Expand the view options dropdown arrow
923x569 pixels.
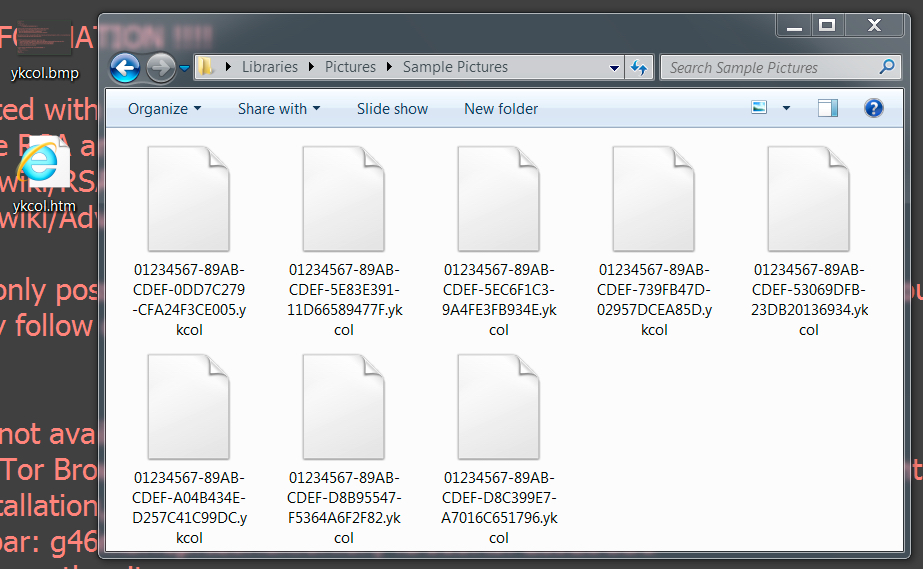786,108
